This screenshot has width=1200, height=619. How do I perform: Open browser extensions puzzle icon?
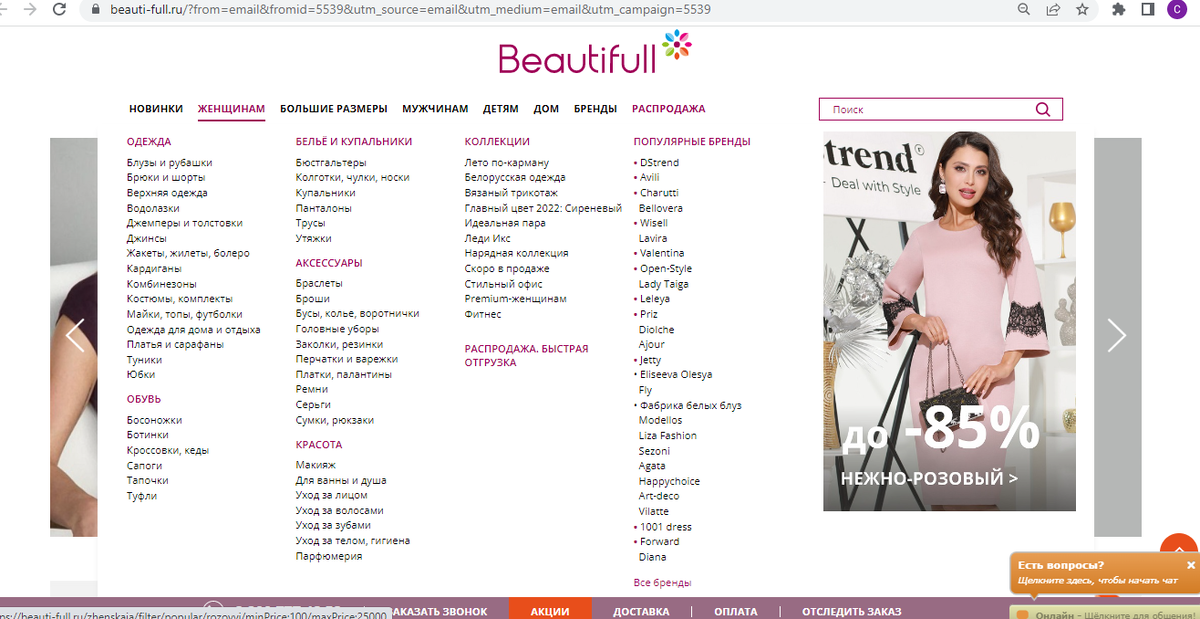[1118, 9]
